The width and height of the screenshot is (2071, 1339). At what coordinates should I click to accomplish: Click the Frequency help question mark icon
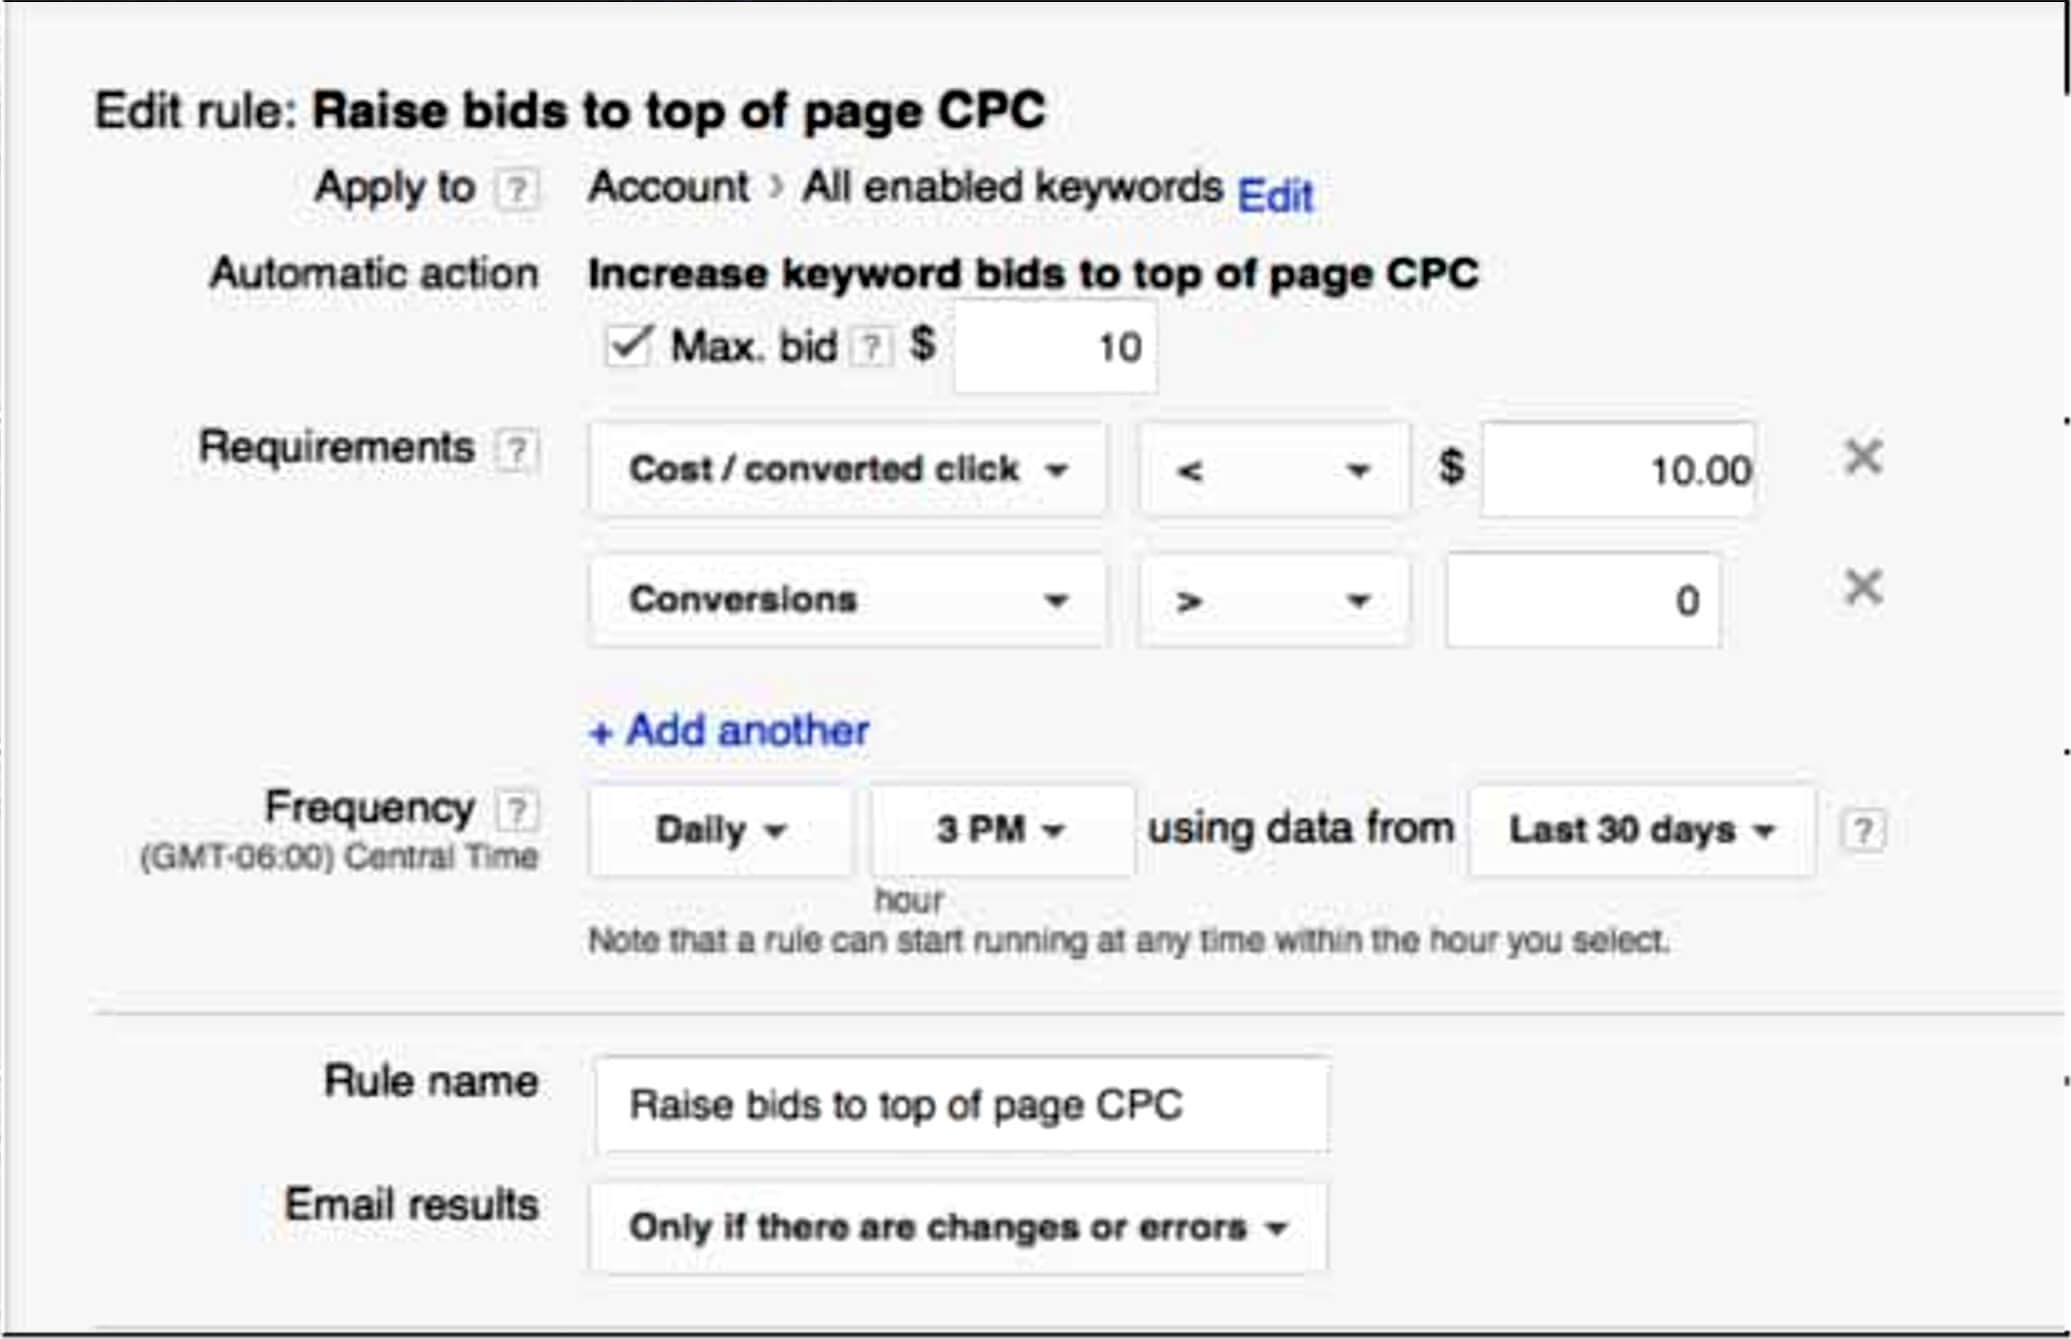pos(517,810)
